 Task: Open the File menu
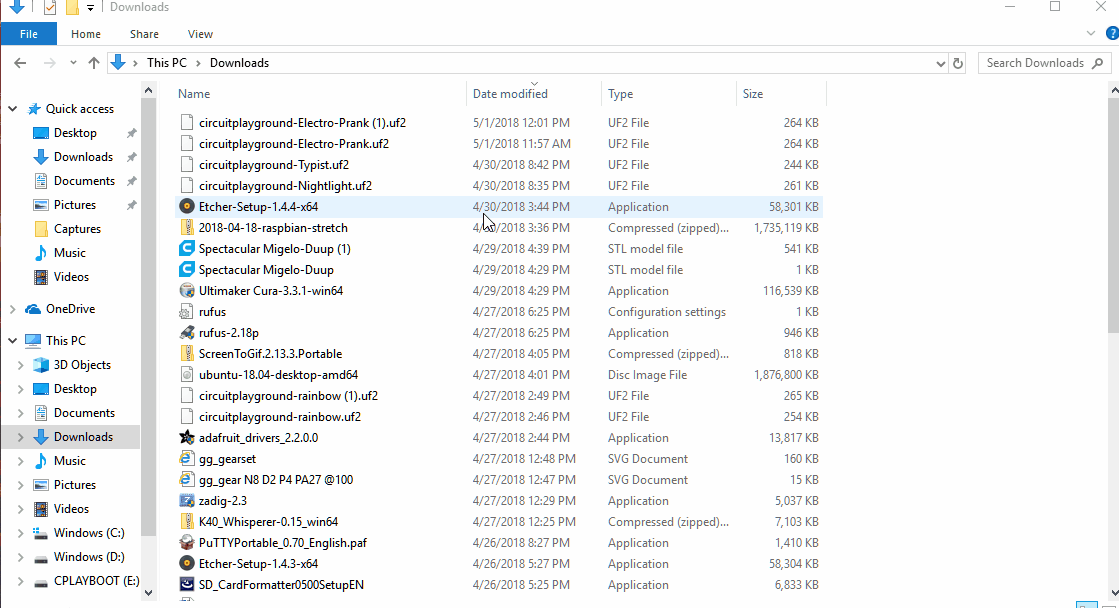[29, 34]
